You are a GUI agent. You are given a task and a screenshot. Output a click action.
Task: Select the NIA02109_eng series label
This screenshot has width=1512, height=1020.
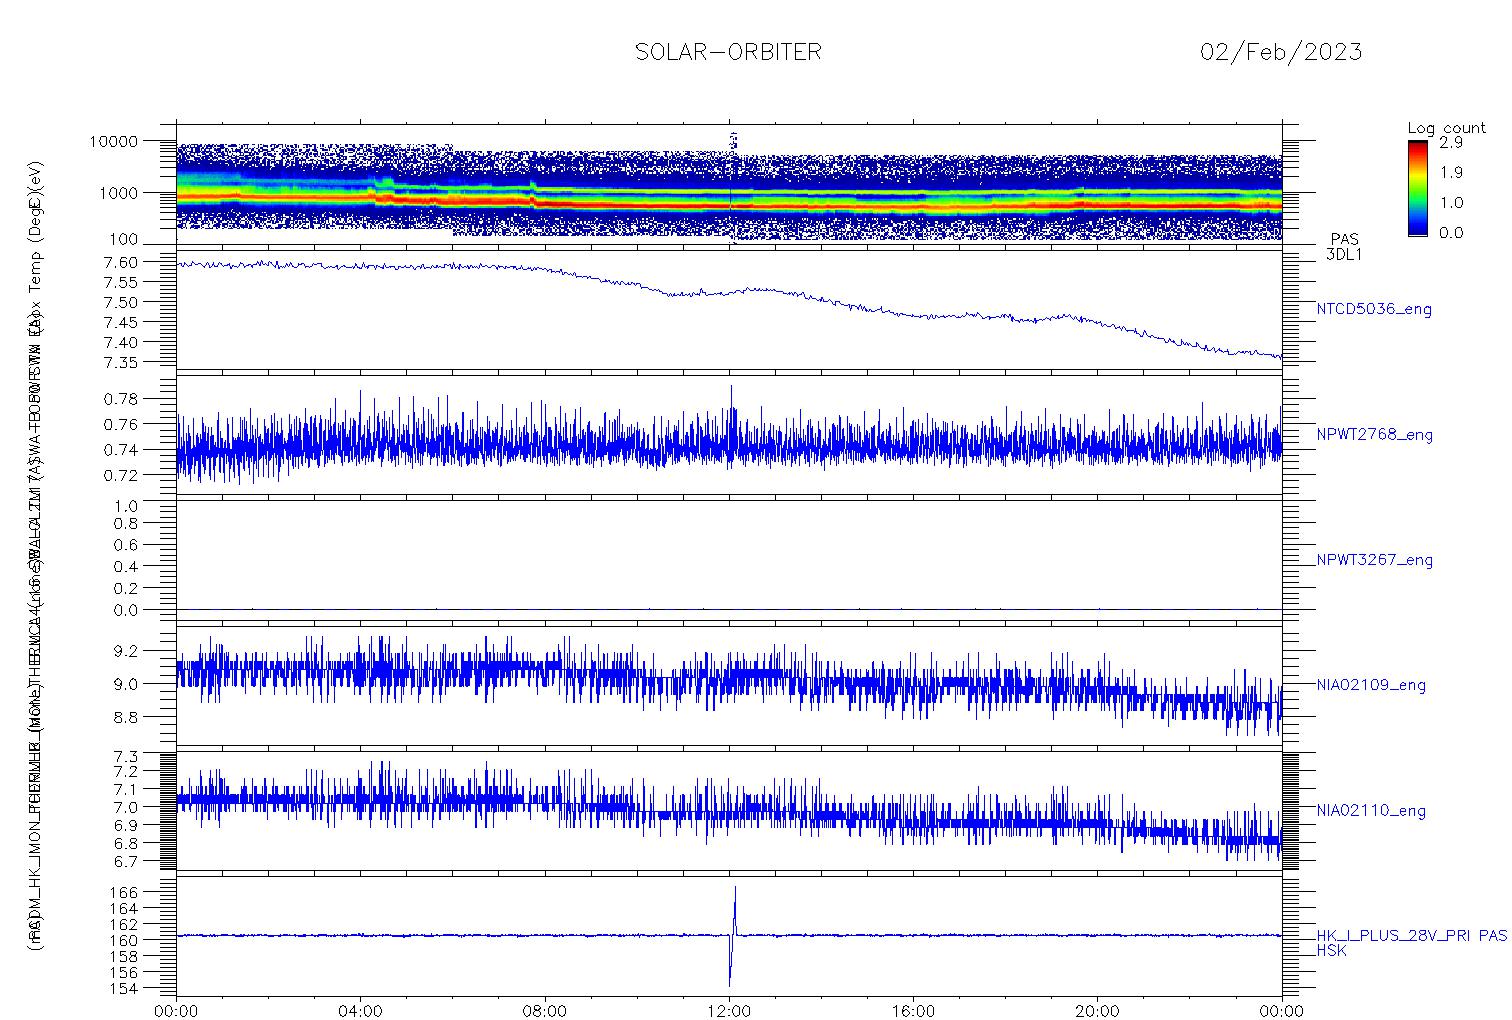[1371, 685]
